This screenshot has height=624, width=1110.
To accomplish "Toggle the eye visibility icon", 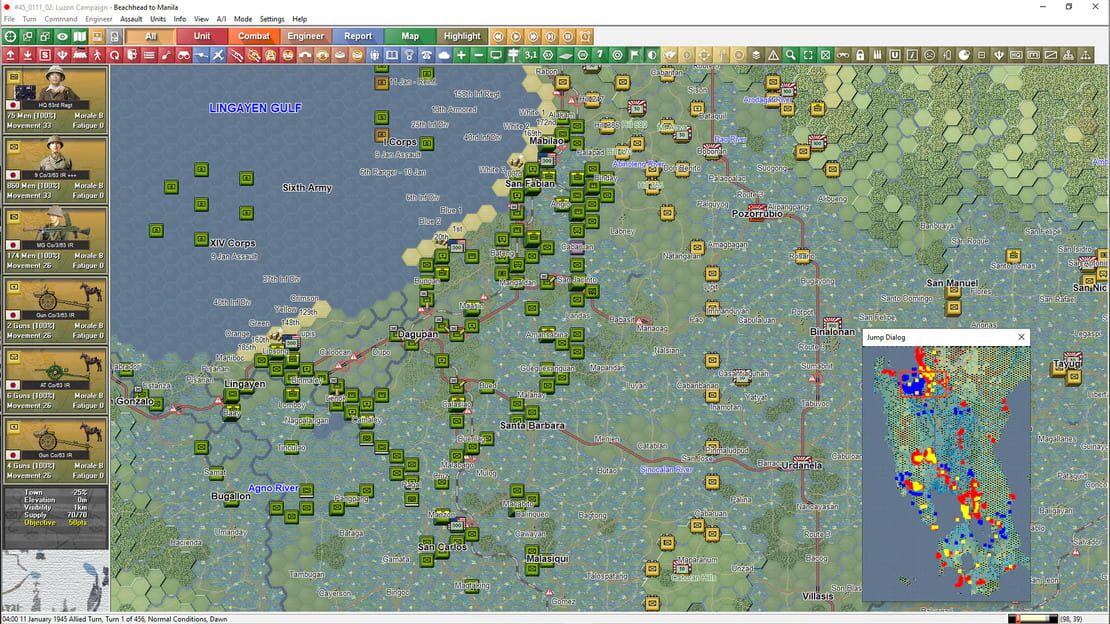I will tap(62, 36).
